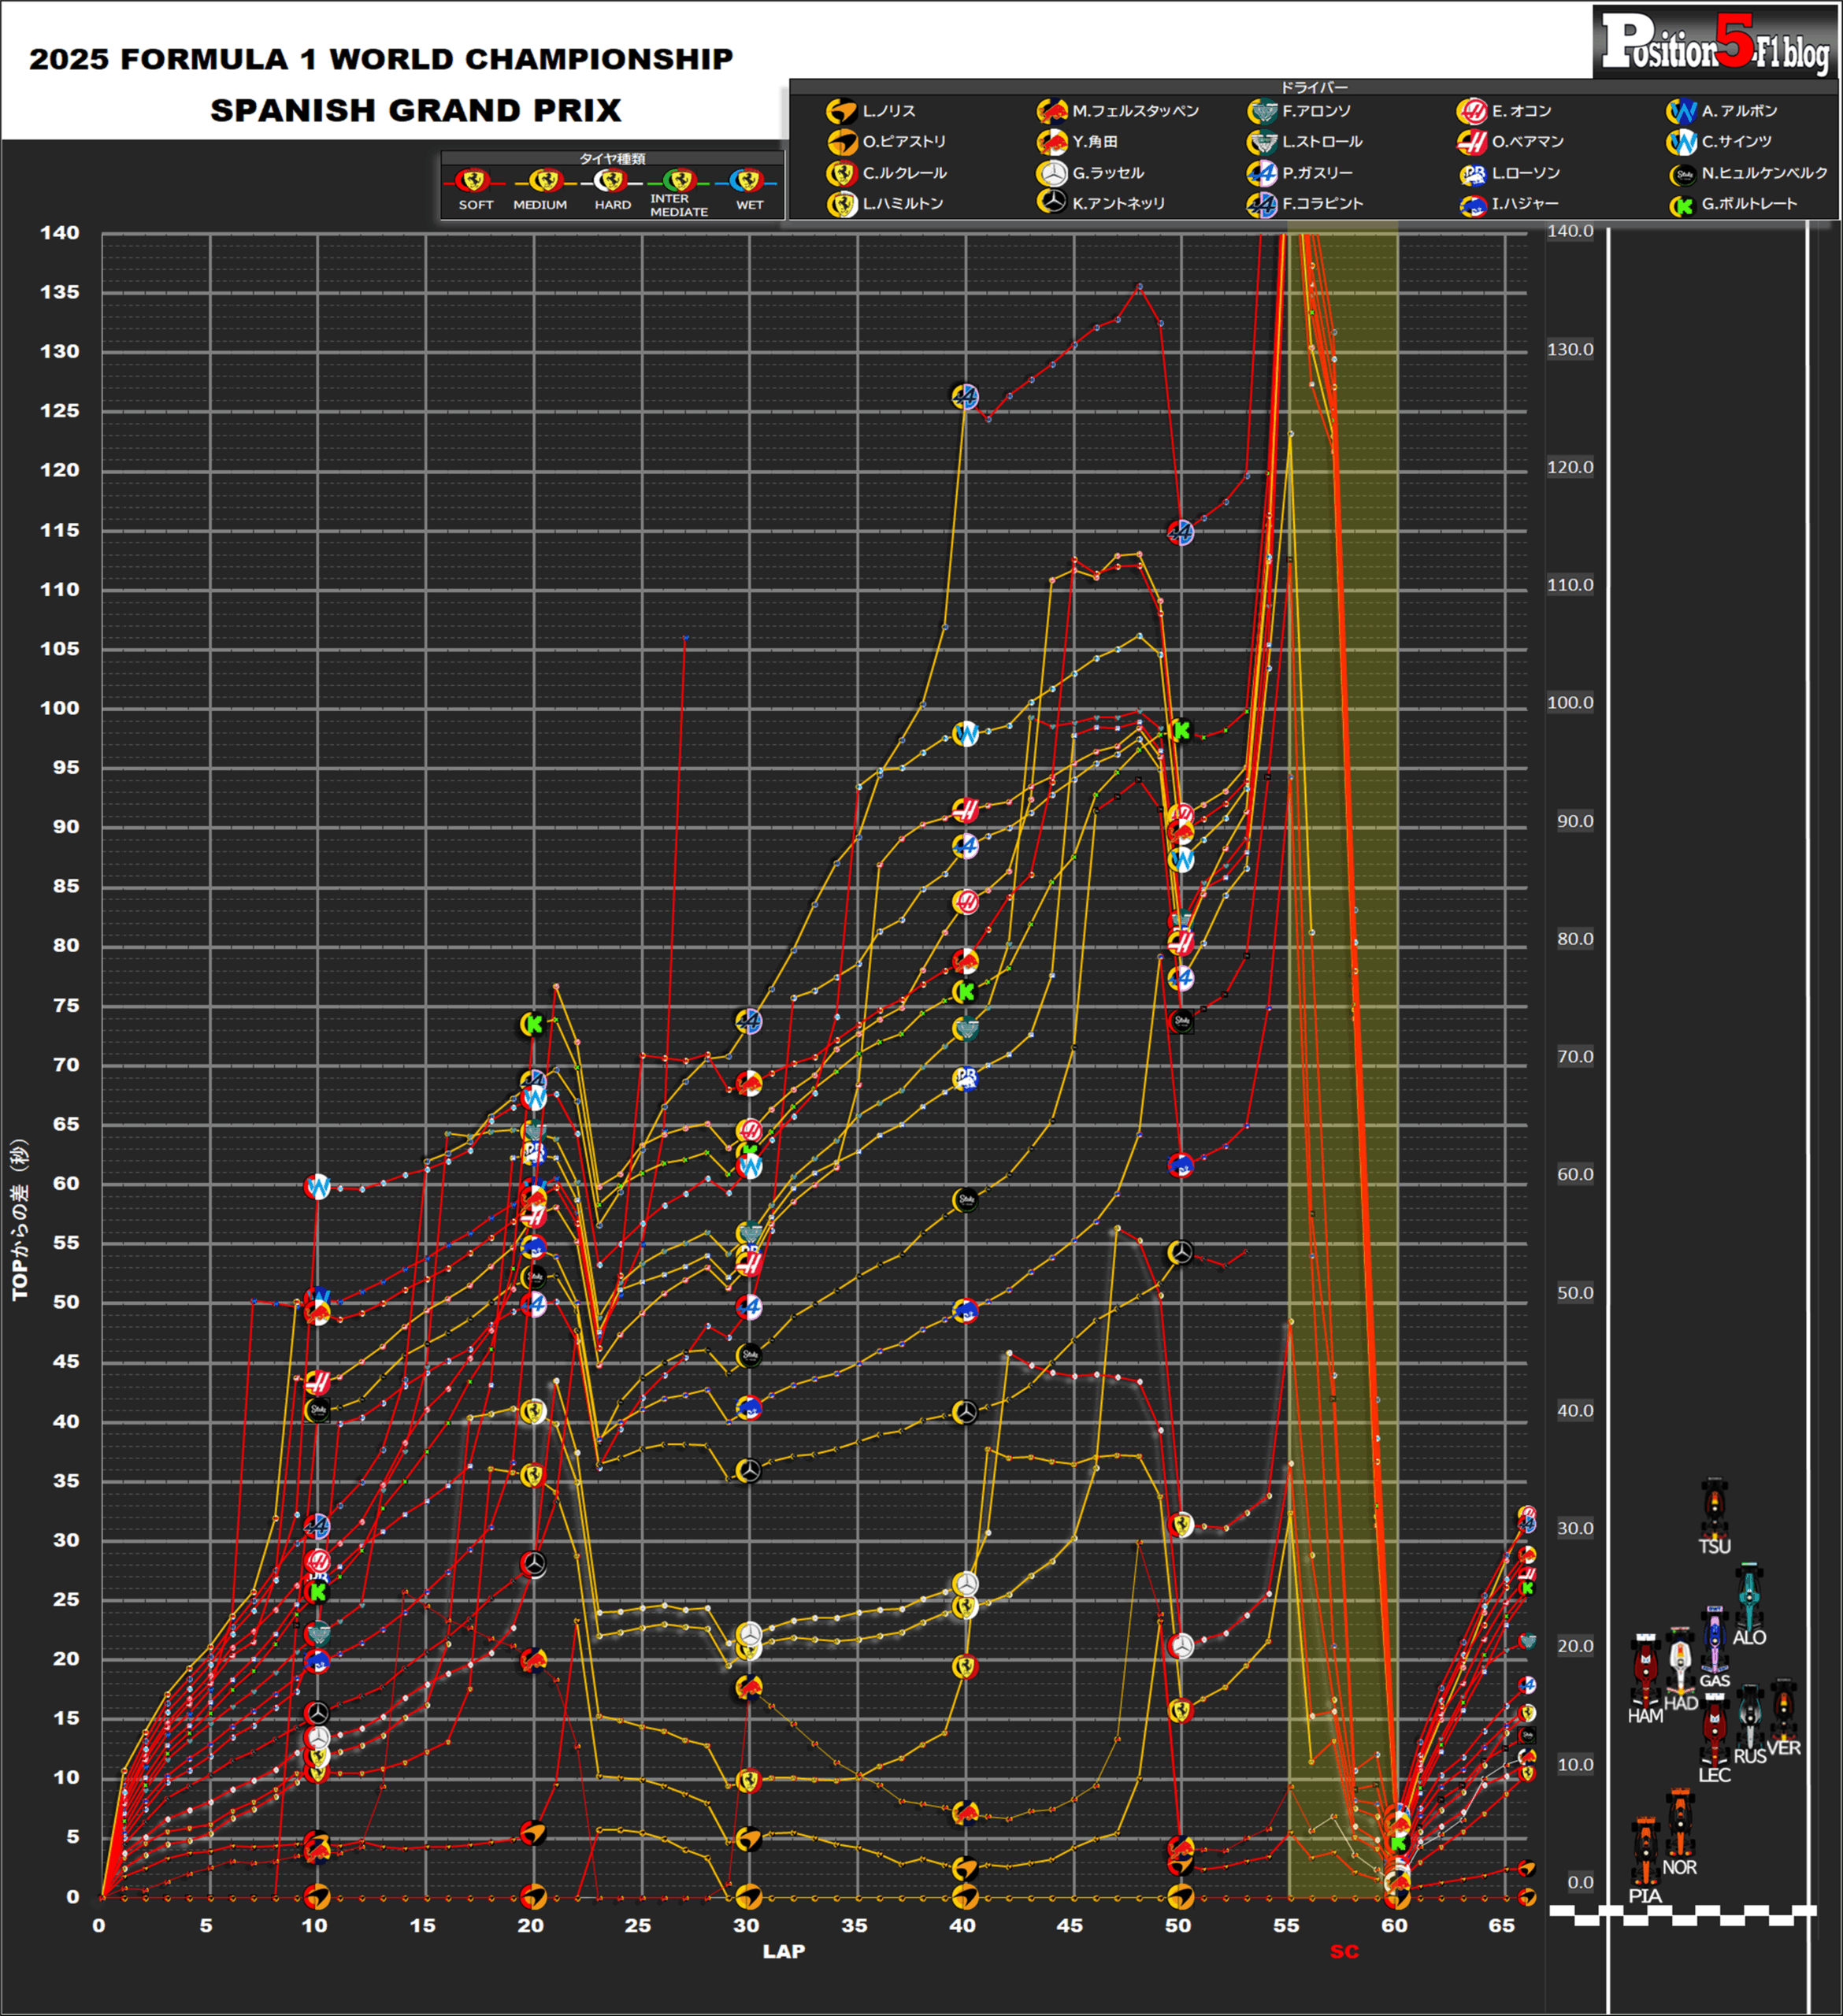This screenshot has height=2016, width=1843.
Task: Click the McLaren icon beside O.ピアストリ
Action: click(x=842, y=142)
